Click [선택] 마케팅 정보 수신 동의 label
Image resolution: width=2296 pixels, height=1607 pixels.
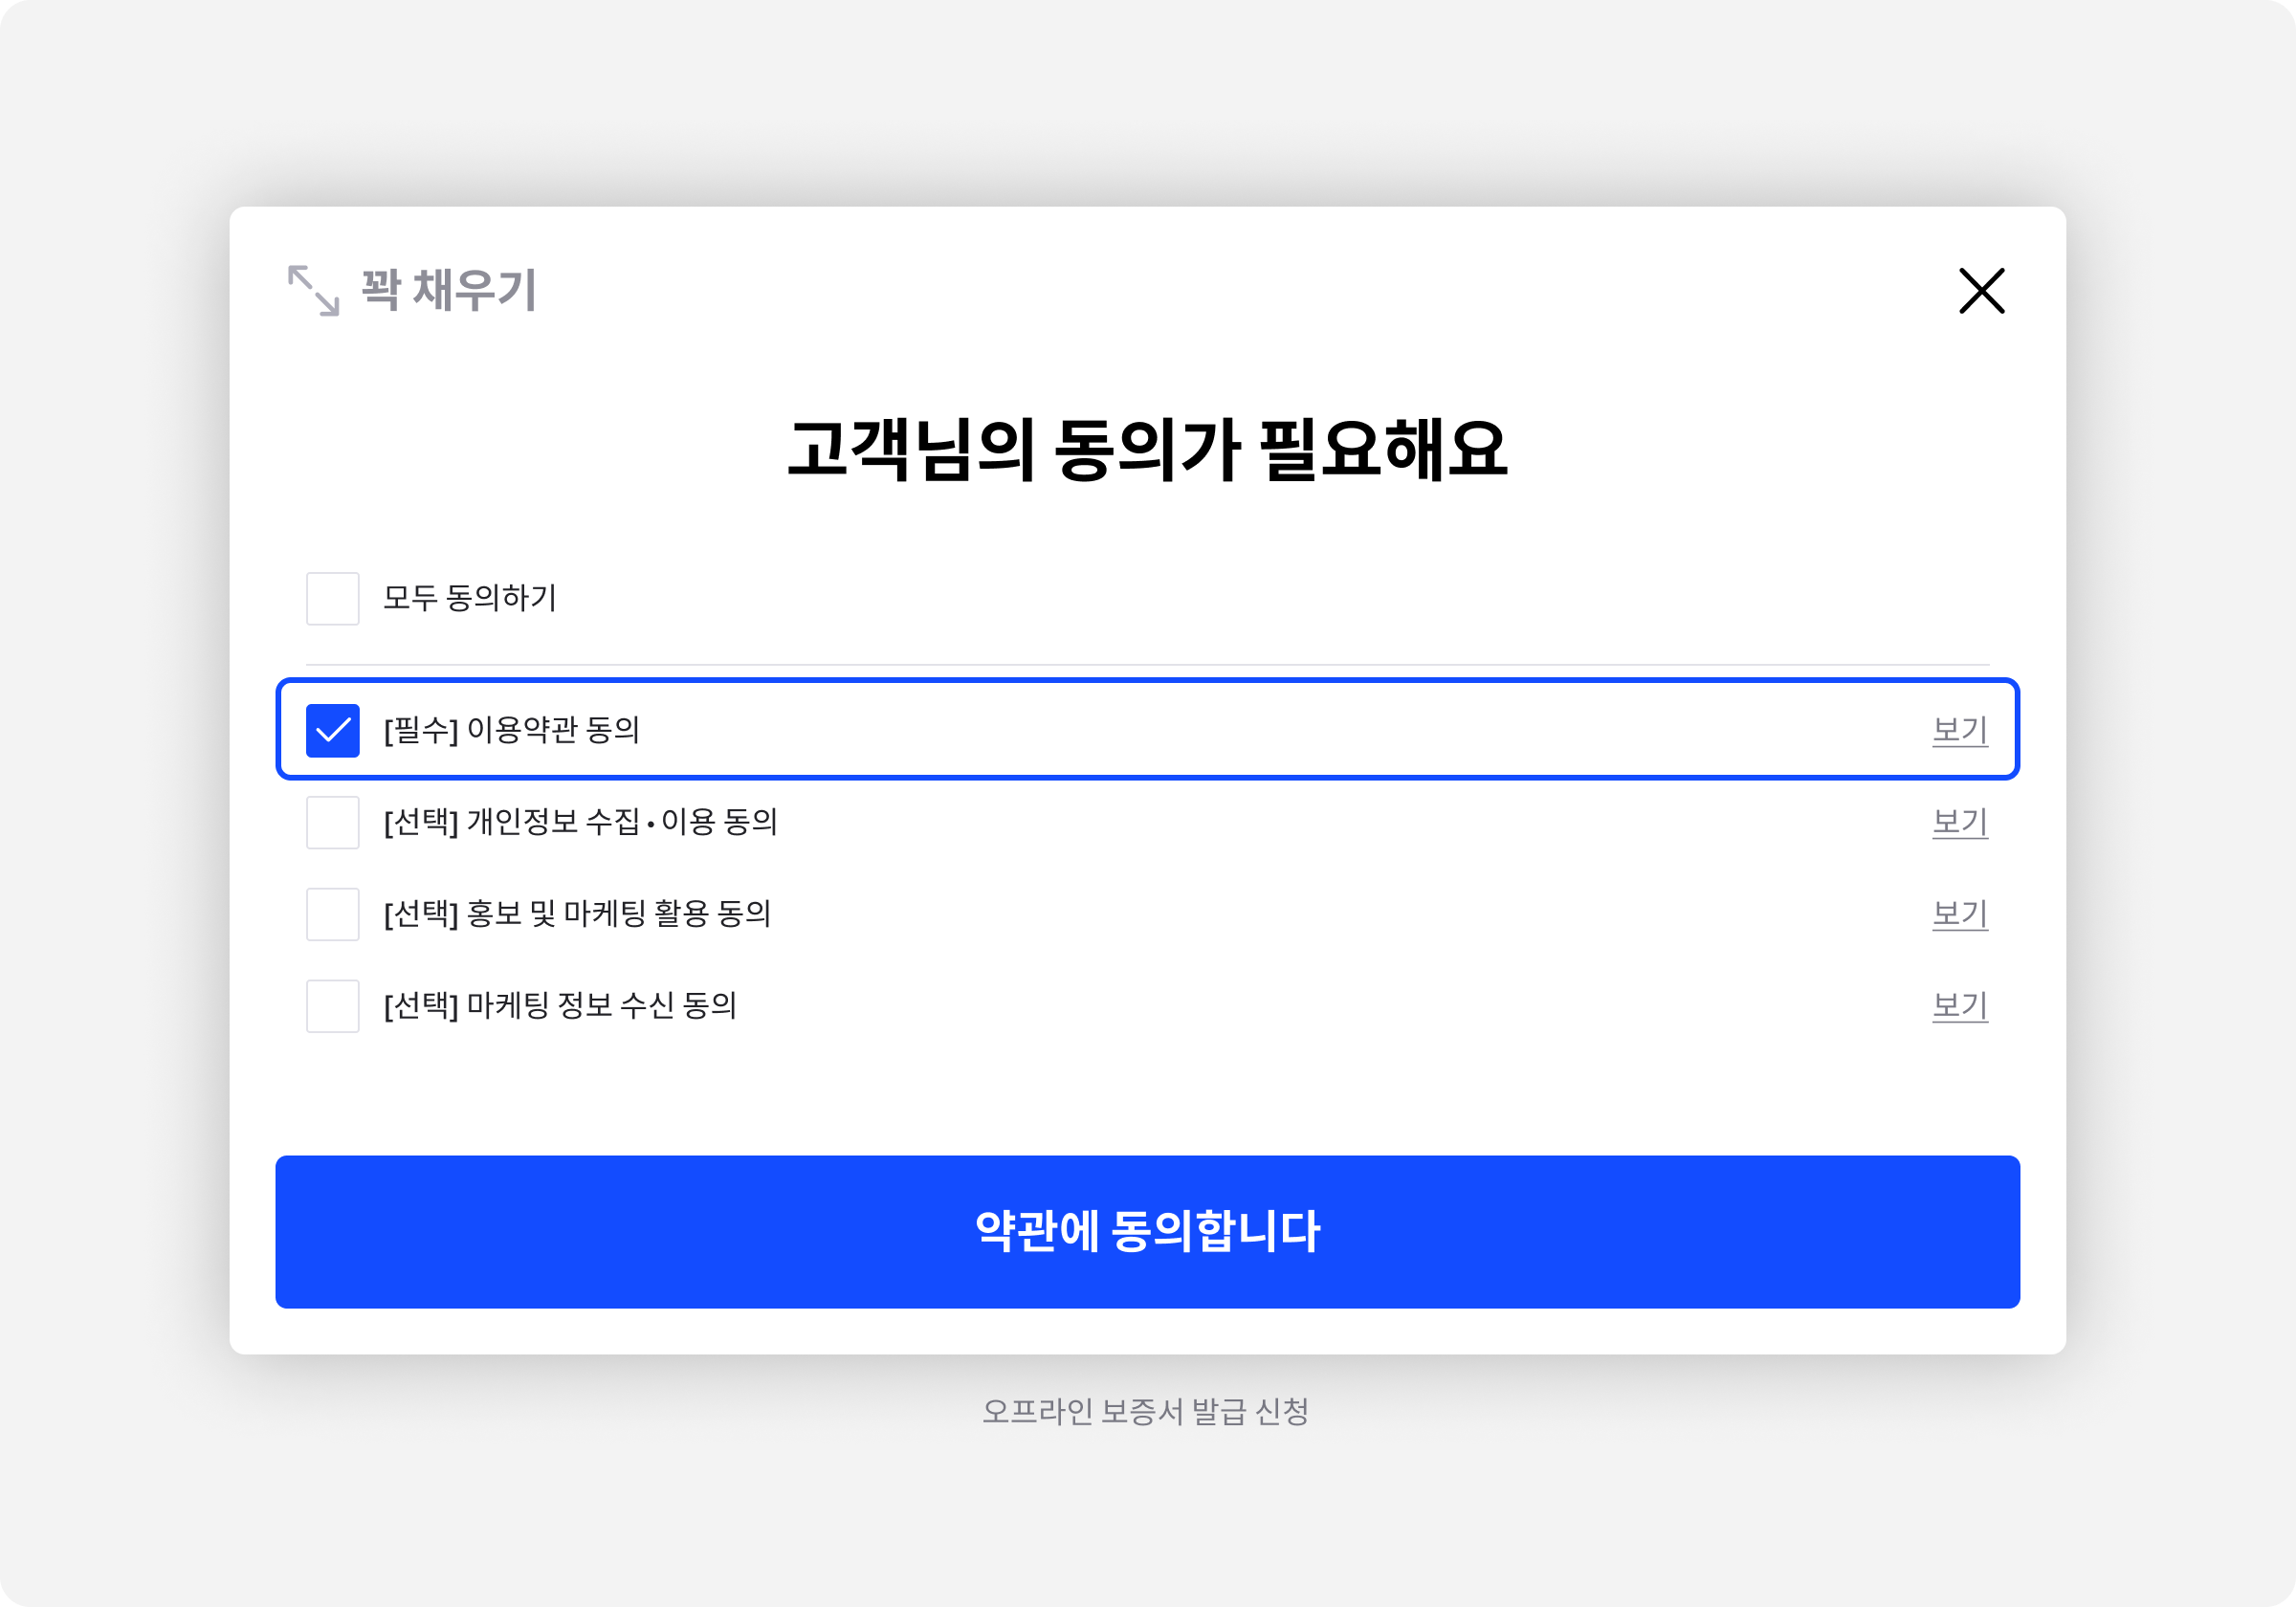click(560, 1006)
